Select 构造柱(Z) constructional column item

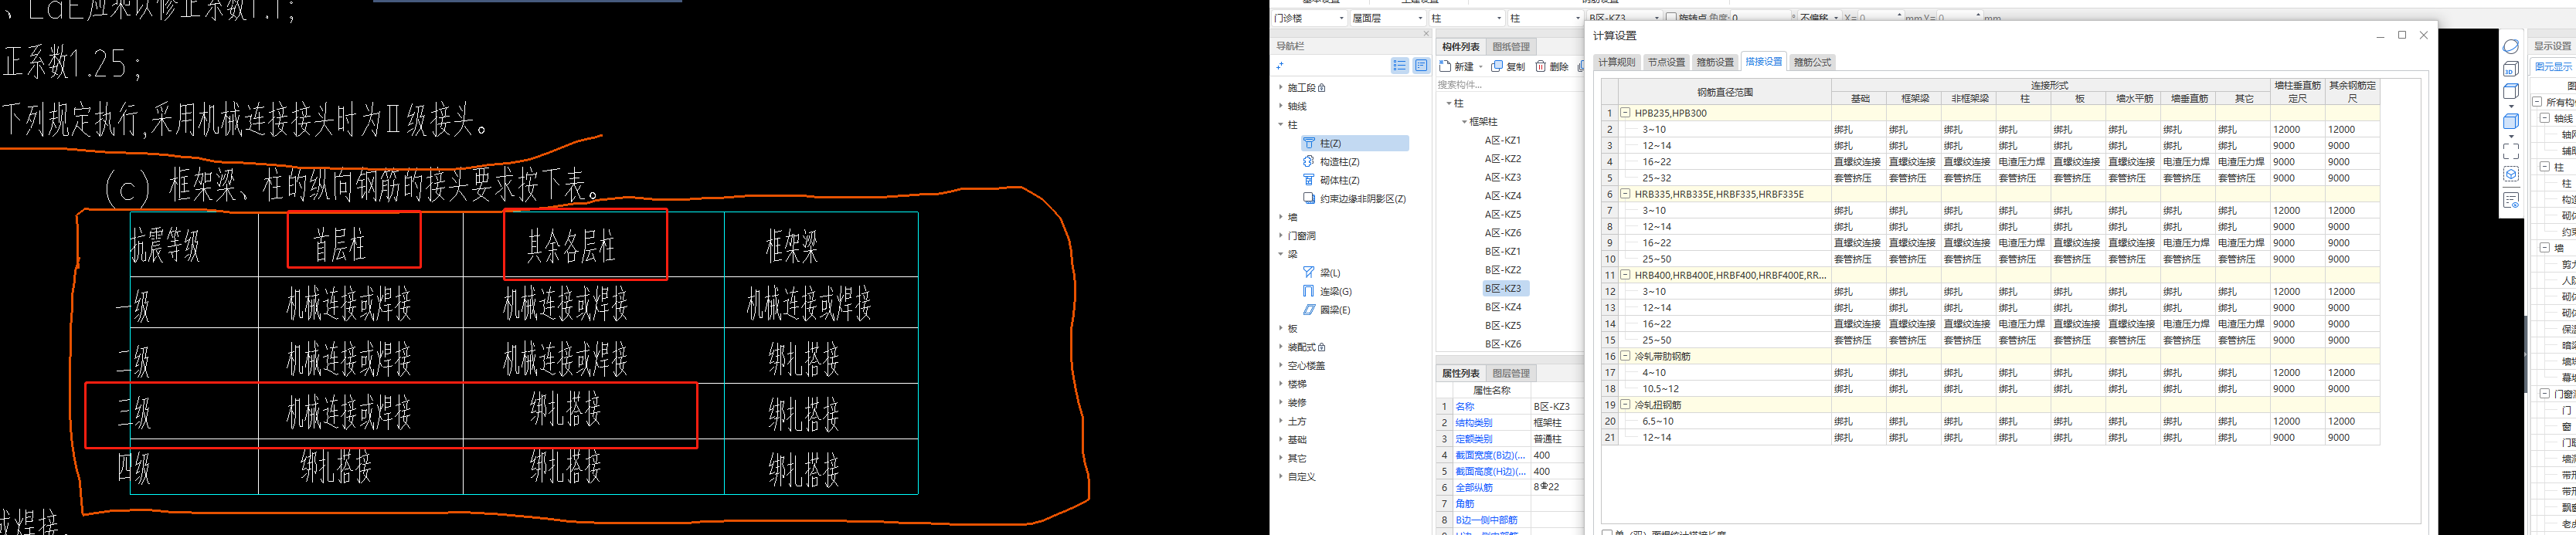click(x=1338, y=162)
